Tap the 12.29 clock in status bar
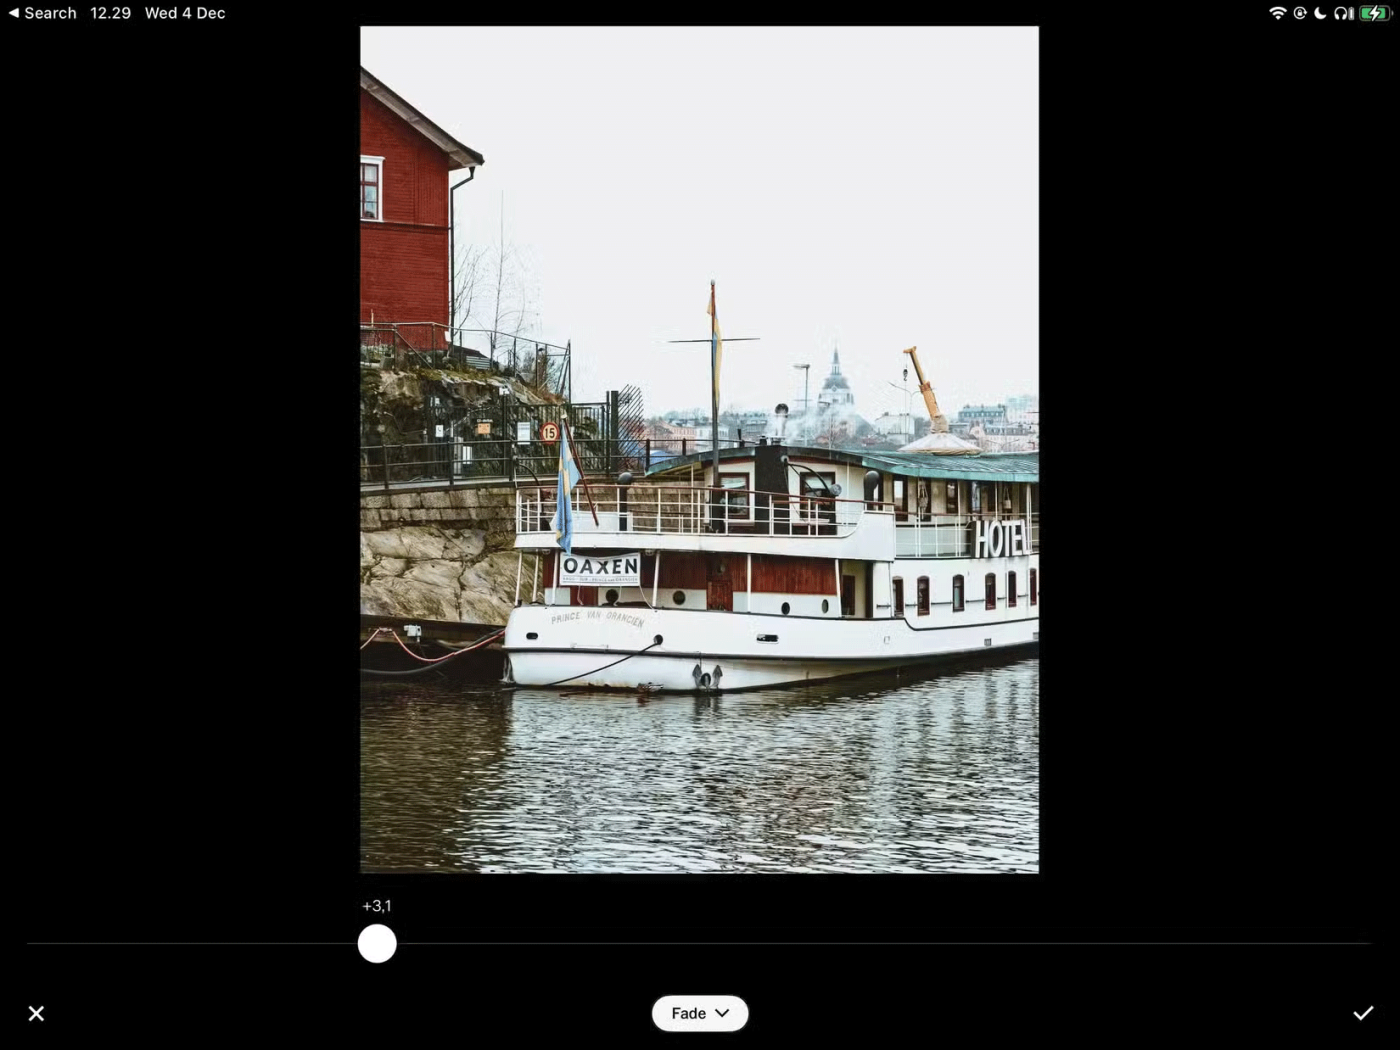 (x=110, y=13)
